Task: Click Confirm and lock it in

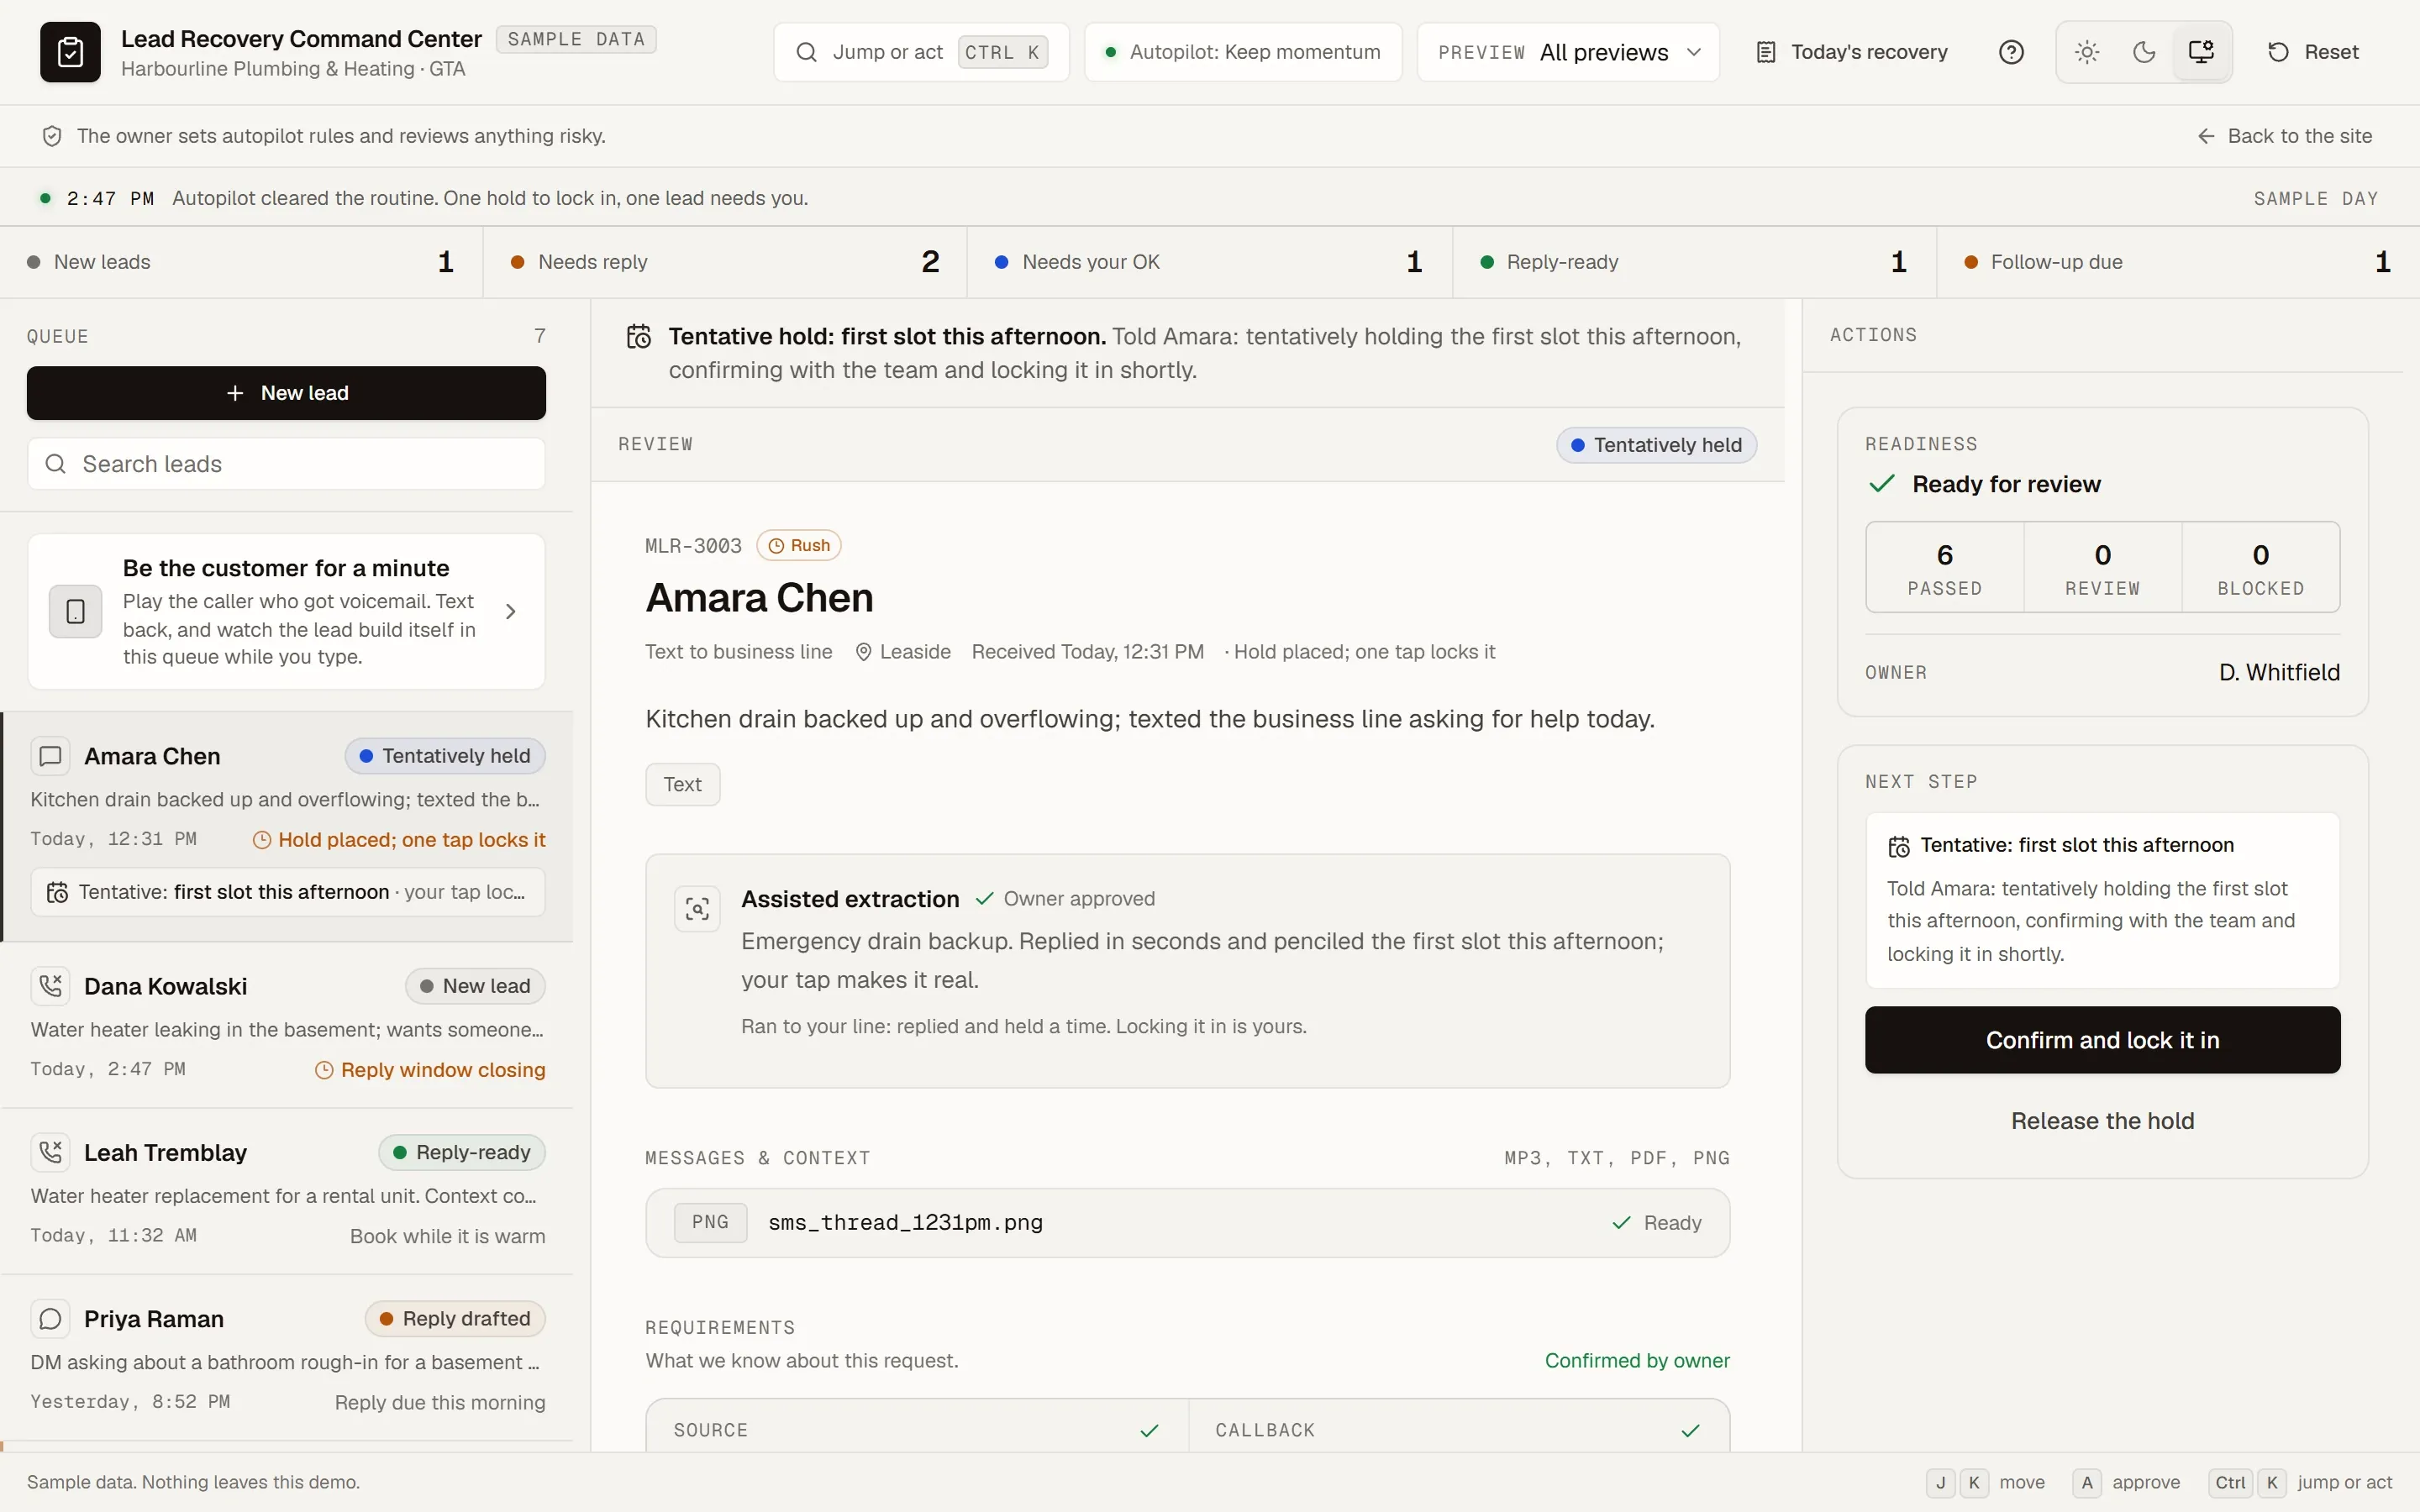Action: [x=2102, y=1040]
